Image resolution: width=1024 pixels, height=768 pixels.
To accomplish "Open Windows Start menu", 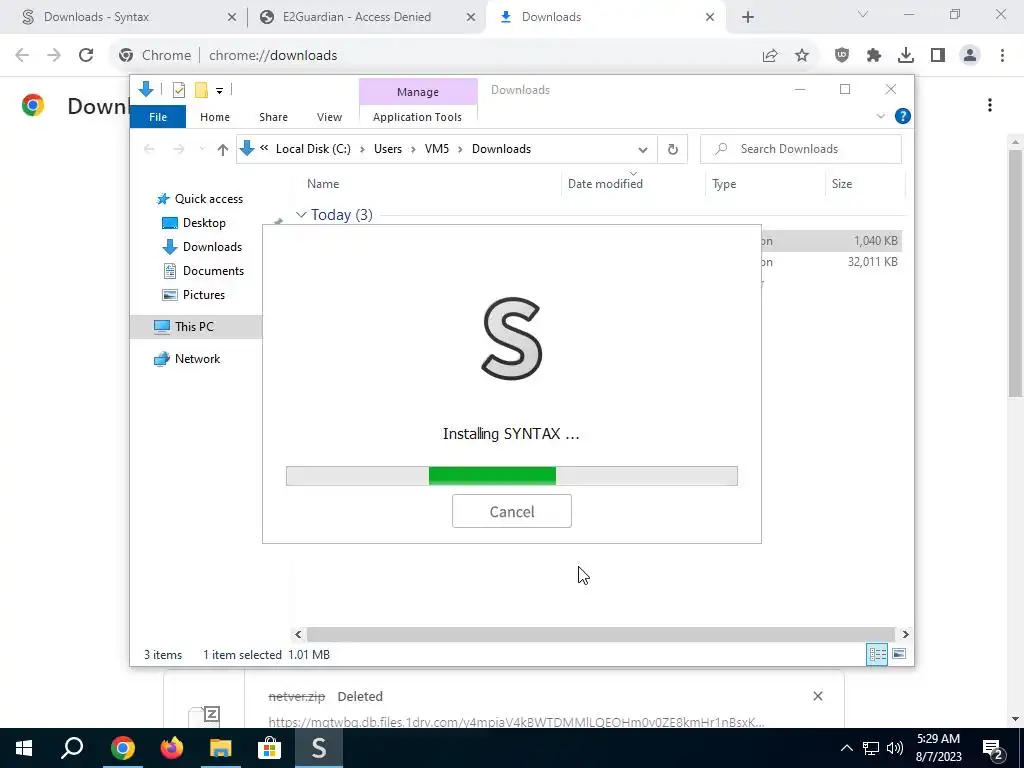I will pos(24,748).
